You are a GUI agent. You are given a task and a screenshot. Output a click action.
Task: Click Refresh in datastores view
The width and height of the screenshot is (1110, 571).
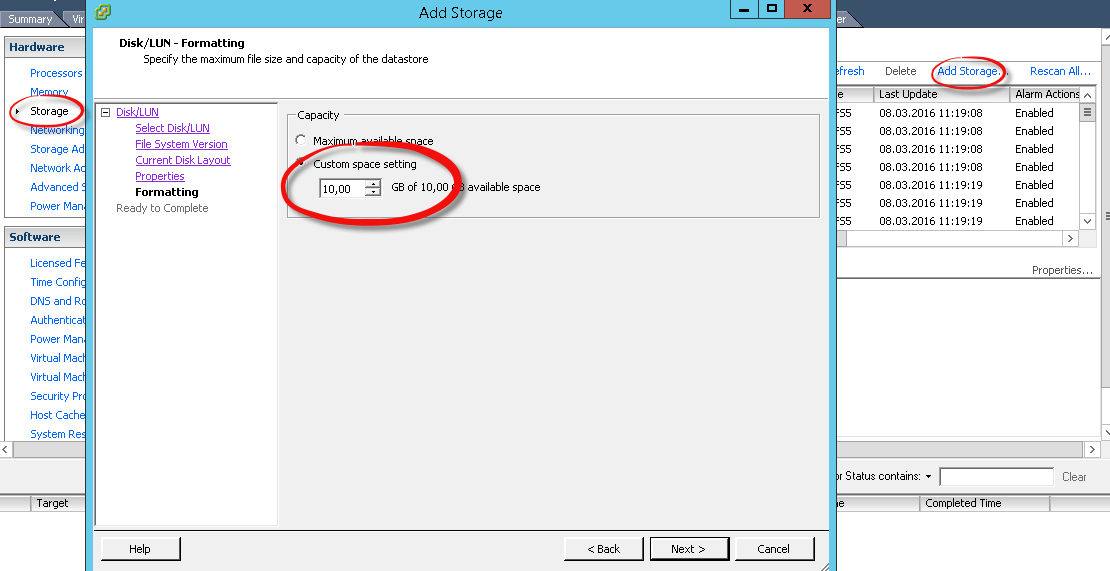tap(851, 71)
